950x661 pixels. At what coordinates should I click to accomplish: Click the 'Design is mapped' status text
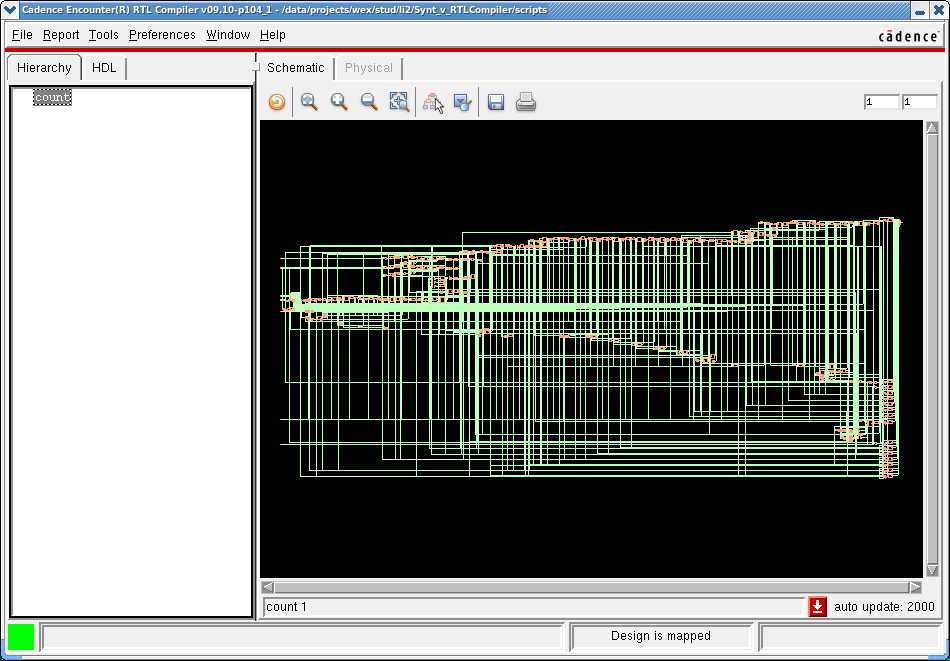point(661,636)
